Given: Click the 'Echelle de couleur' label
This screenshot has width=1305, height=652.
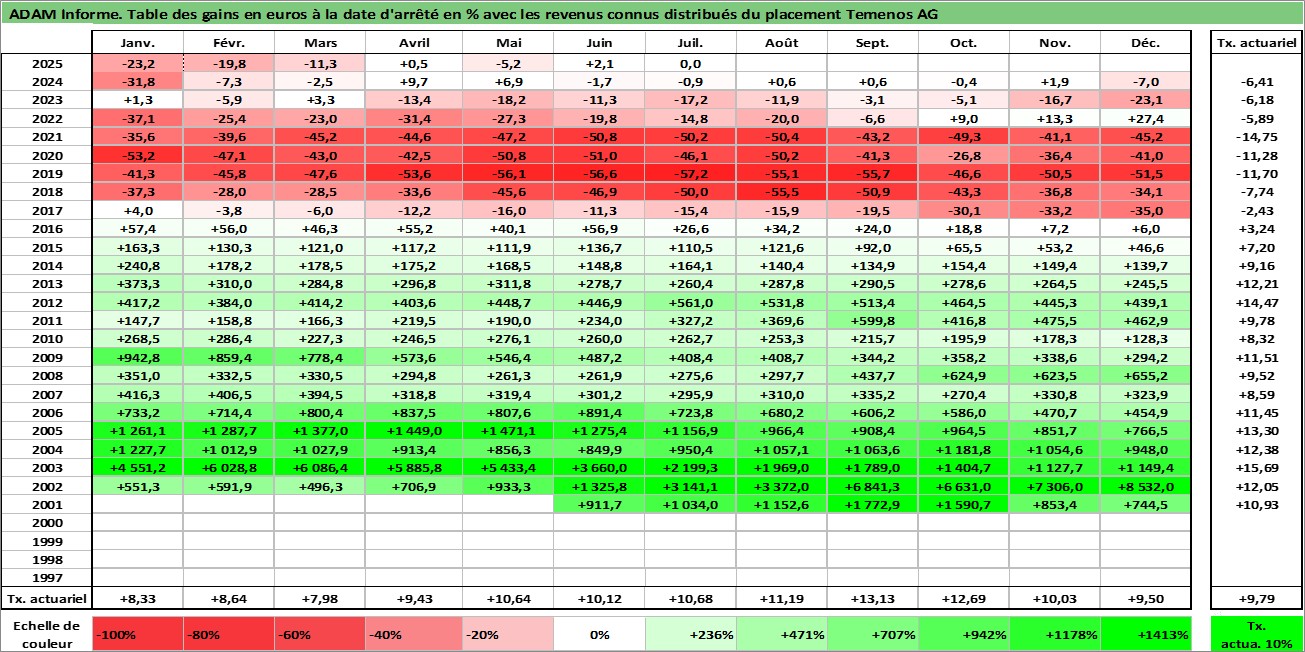Looking at the screenshot, I should pos(46,634).
